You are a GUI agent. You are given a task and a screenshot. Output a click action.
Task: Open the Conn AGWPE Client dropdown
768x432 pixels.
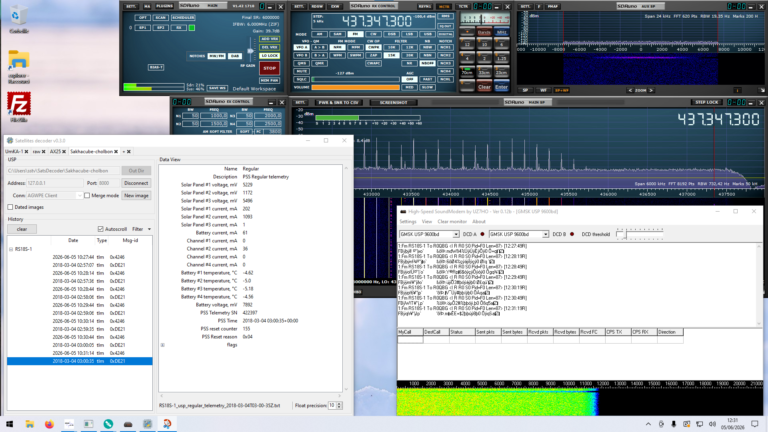[79, 195]
